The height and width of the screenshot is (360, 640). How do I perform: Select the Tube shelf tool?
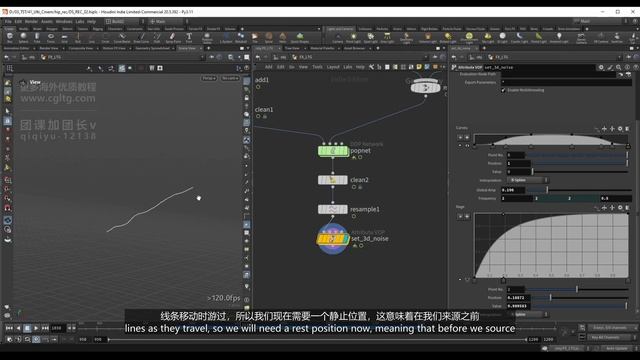tap(37, 38)
